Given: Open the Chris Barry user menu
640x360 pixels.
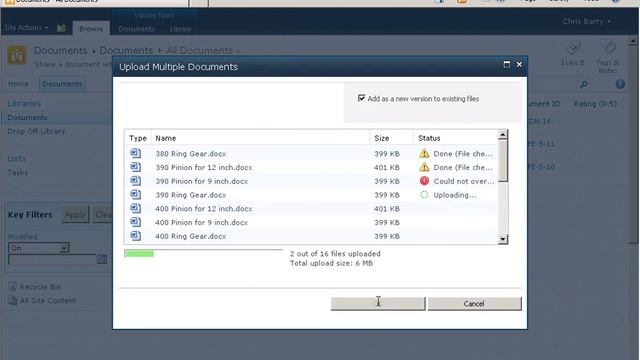Looking at the screenshot, I should pos(587,21).
